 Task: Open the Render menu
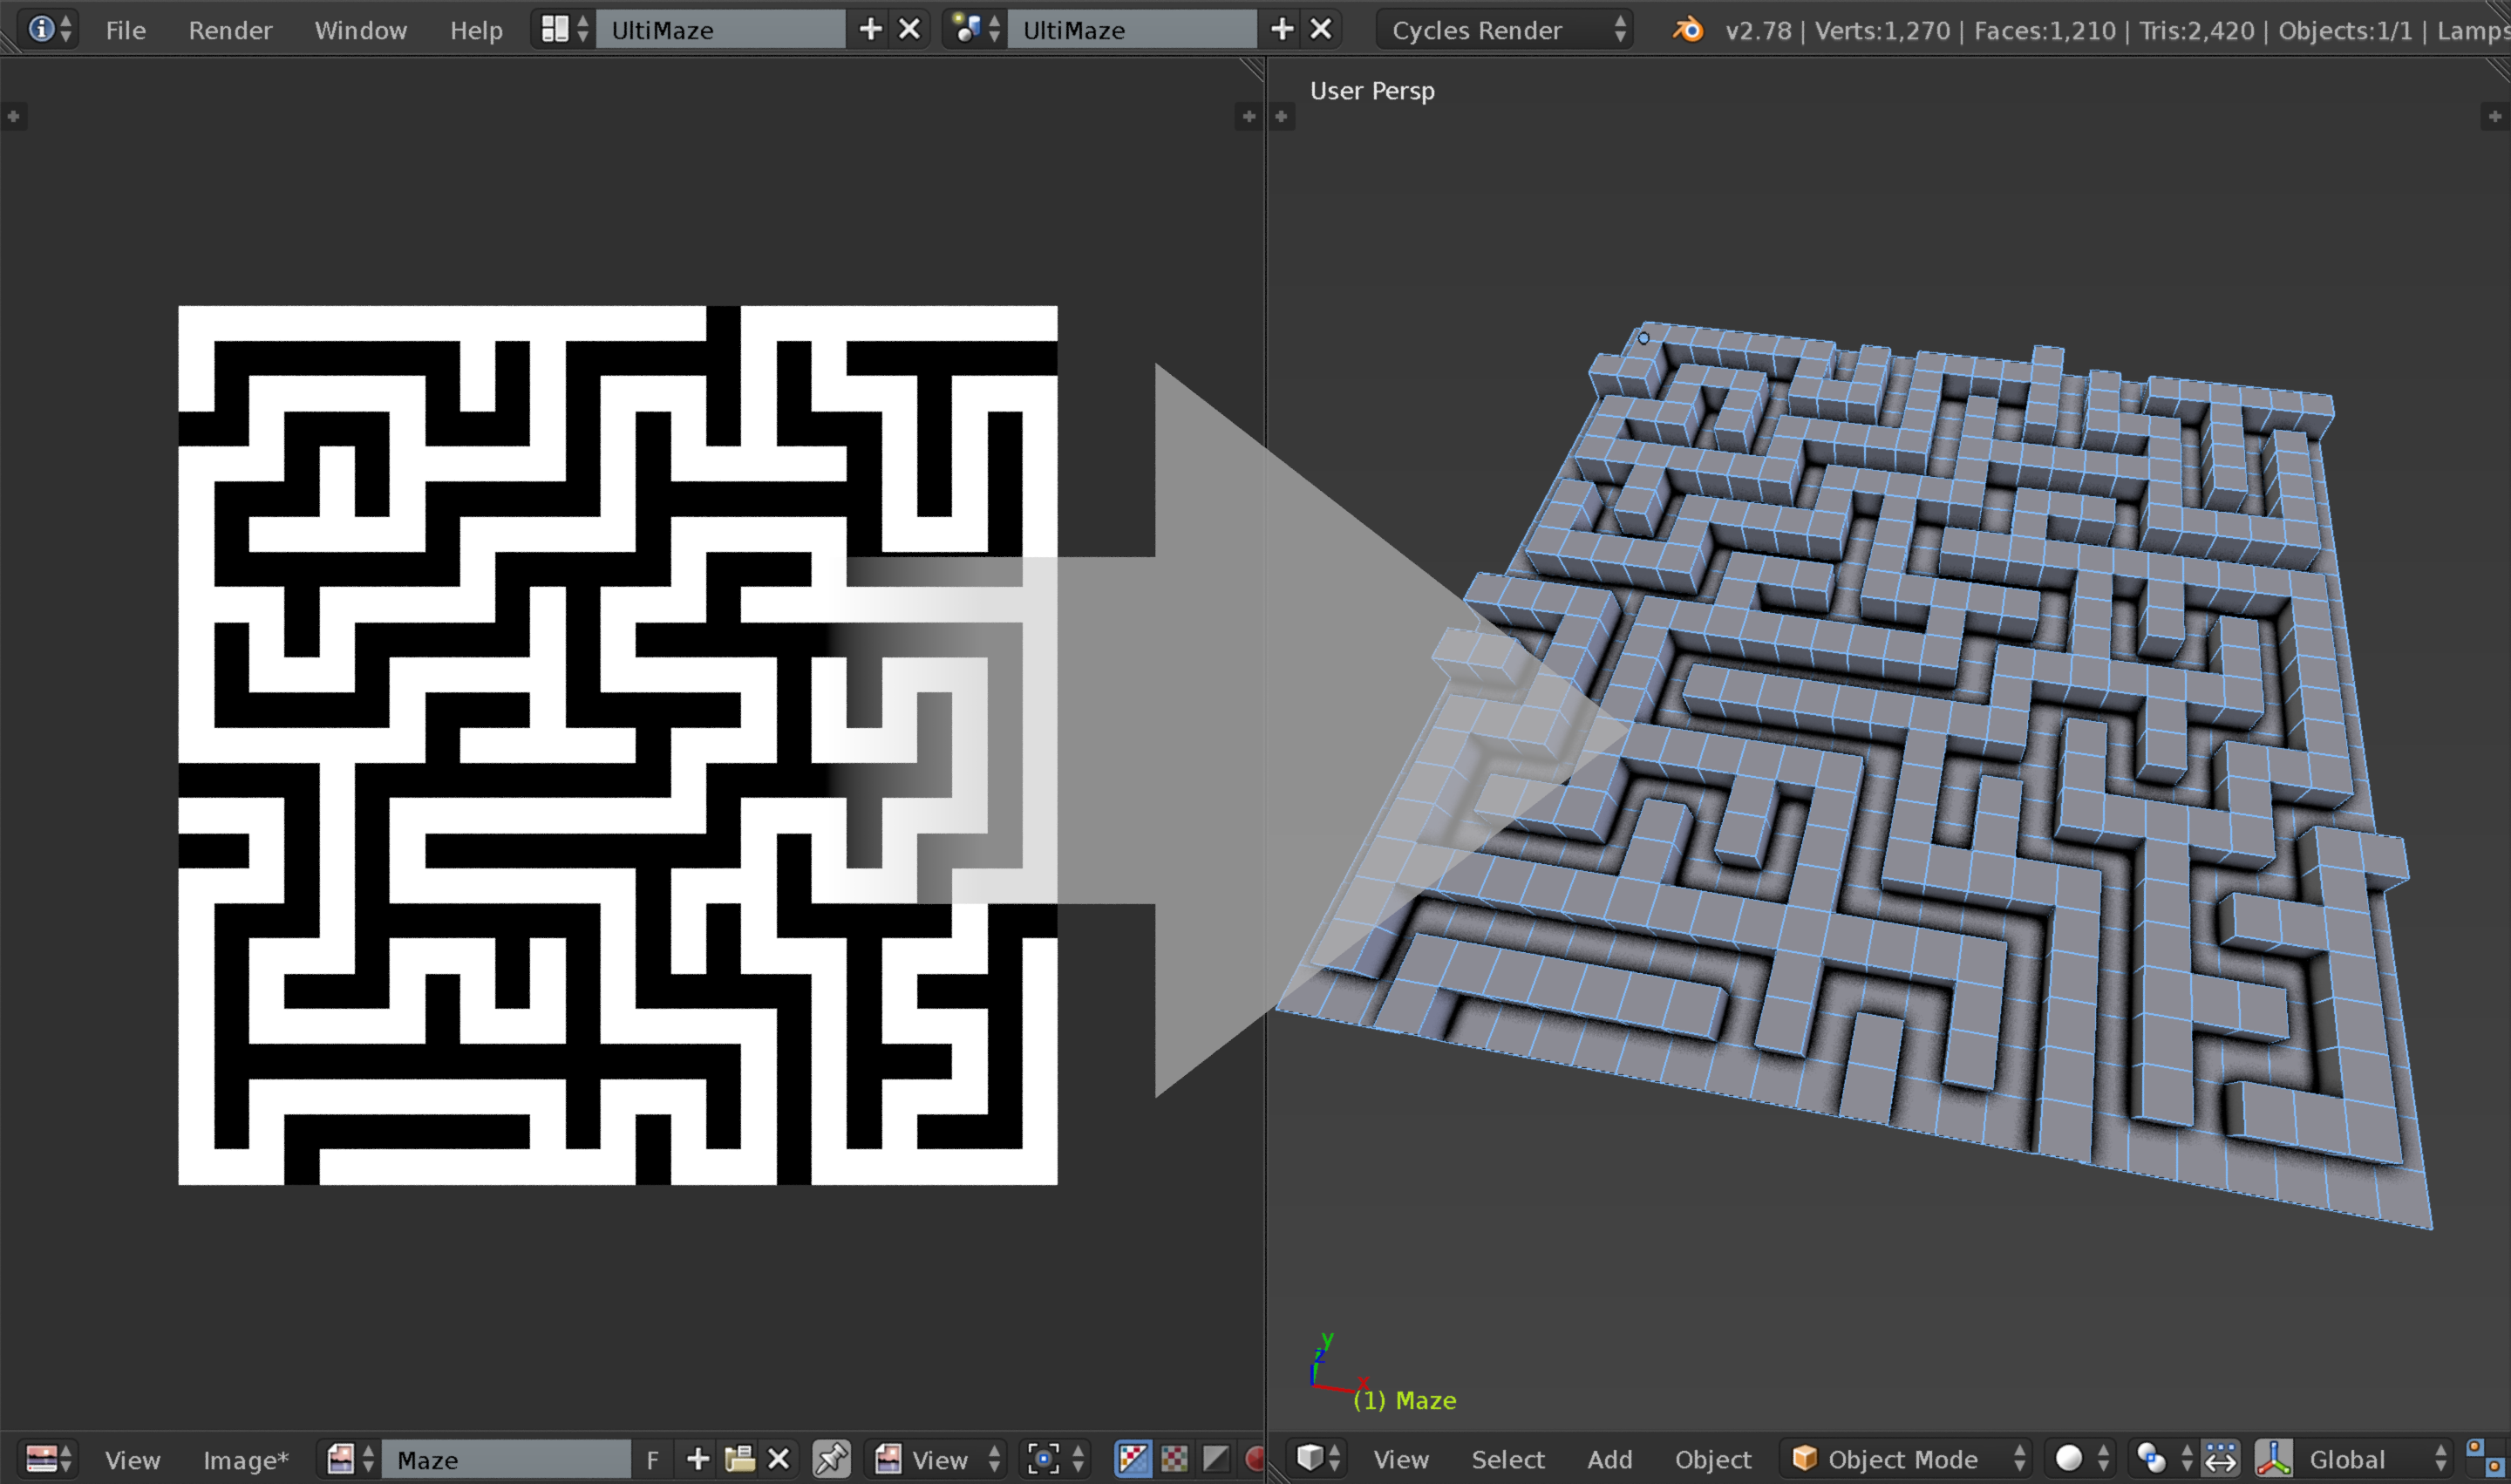230,30
